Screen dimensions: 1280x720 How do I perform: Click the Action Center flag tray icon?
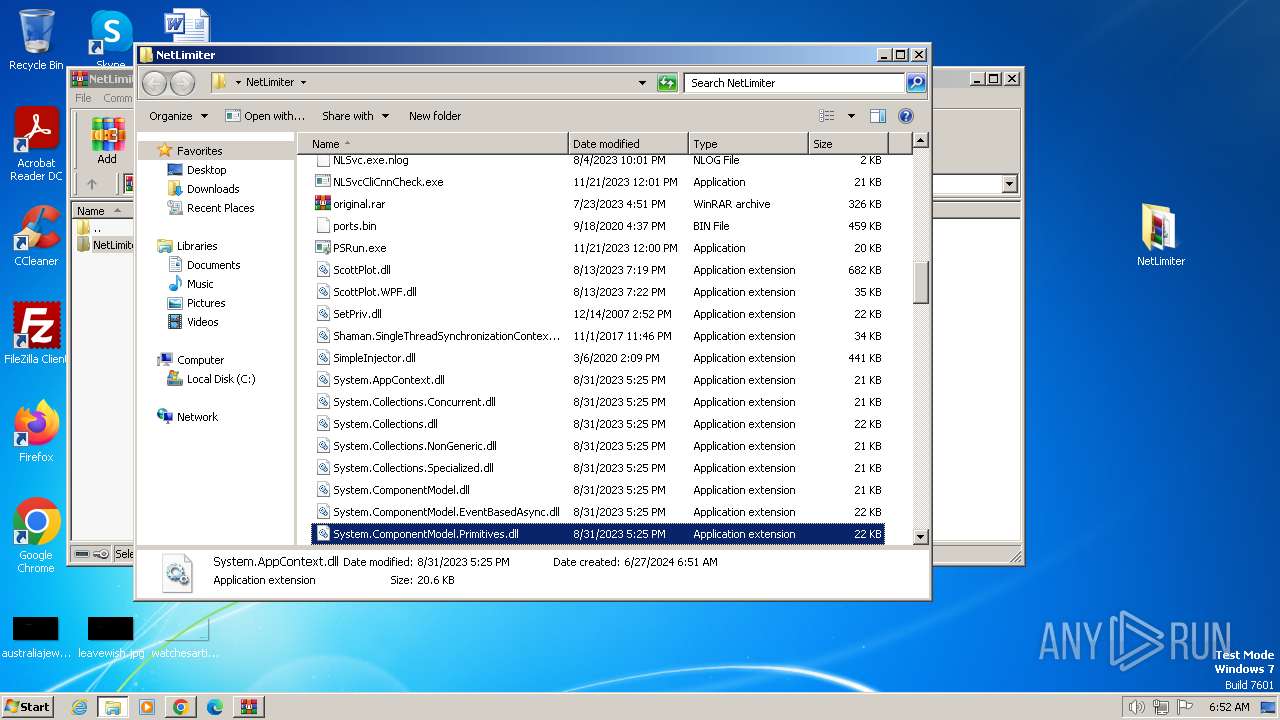(x=1185, y=707)
